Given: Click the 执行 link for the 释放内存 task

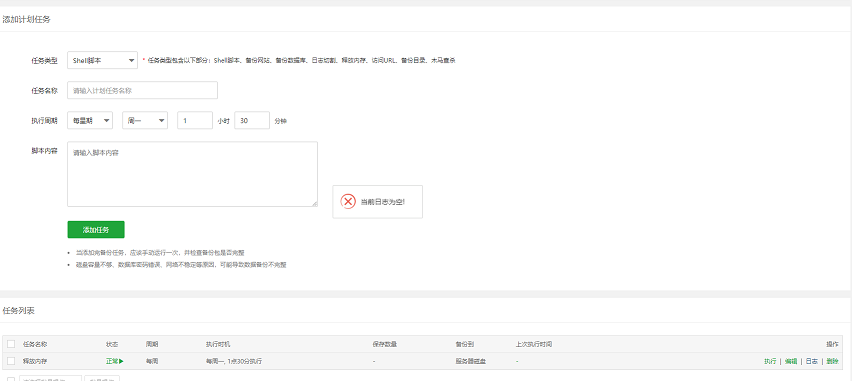Looking at the screenshot, I should click(x=770, y=361).
